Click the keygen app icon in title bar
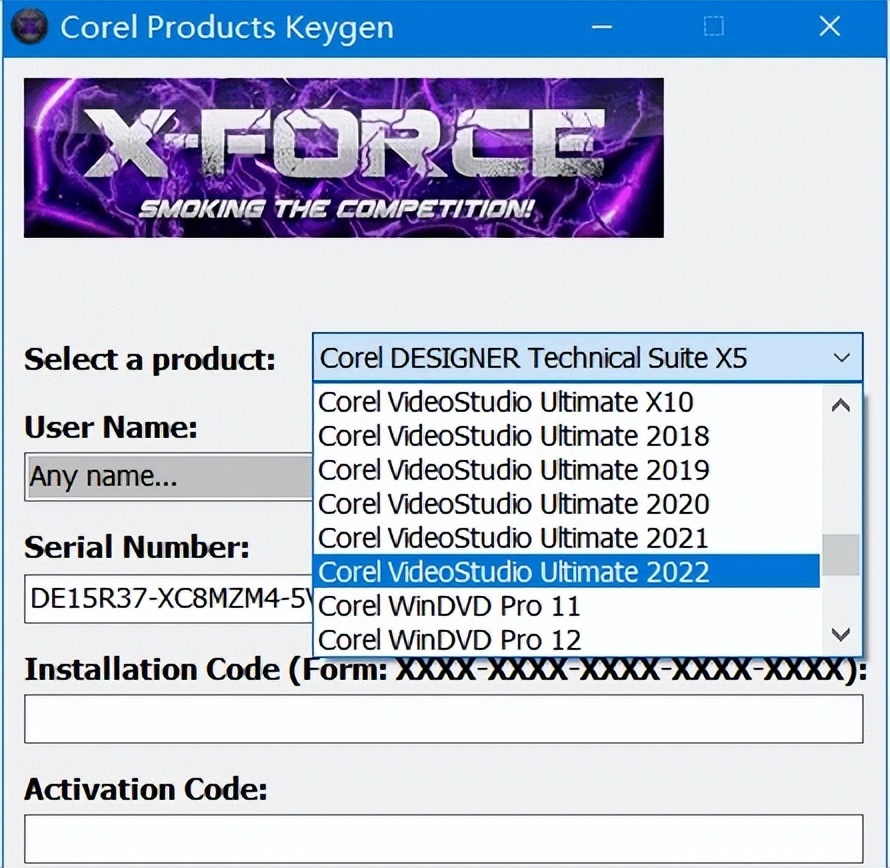This screenshot has height=868, width=890. [27, 26]
